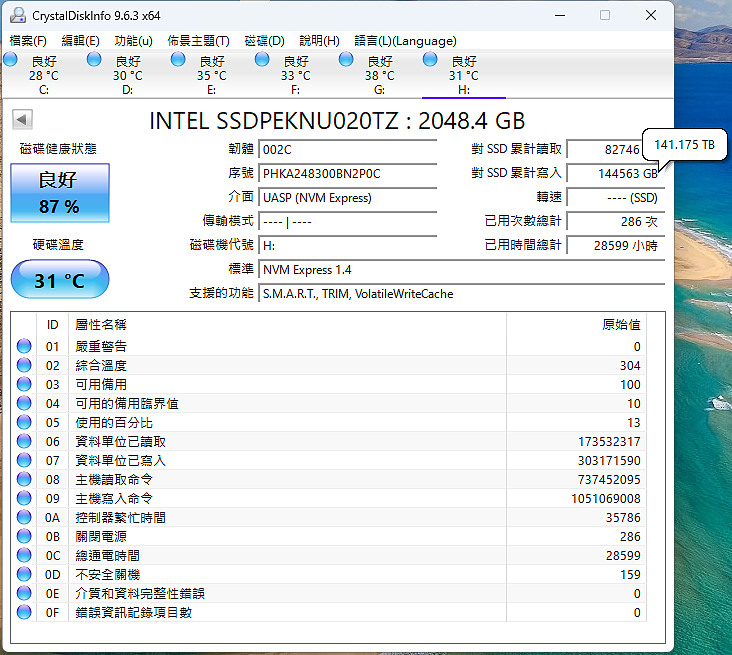Open the 功能(u) menu
Image resolution: width=732 pixels, height=655 pixels.
tap(134, 41)
